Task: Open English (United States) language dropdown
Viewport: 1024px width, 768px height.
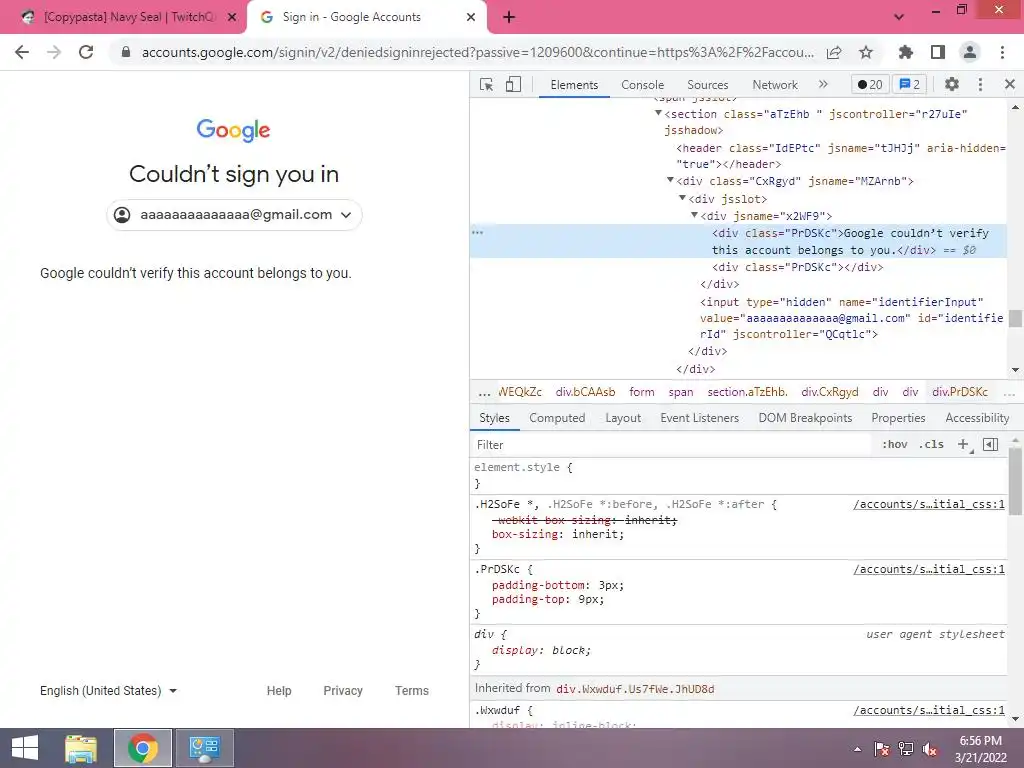Action: click(x=108, y=690)
